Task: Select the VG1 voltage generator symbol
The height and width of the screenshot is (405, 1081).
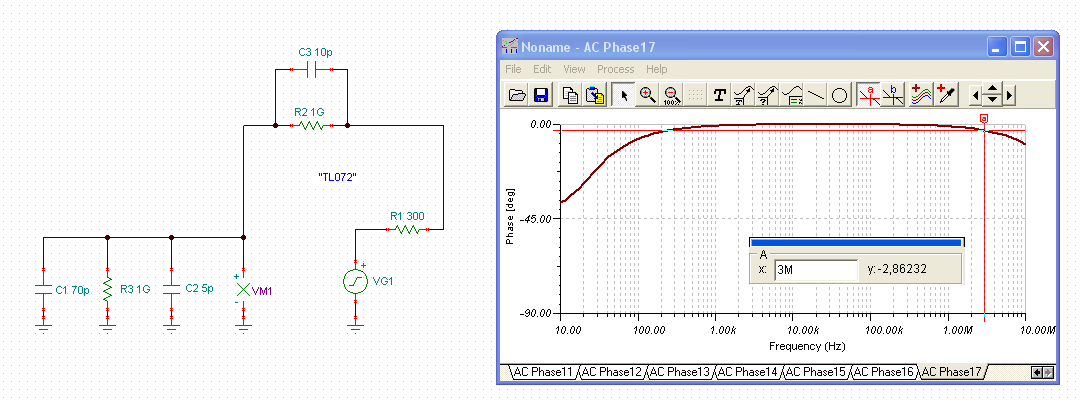Action: click(356, 281)
